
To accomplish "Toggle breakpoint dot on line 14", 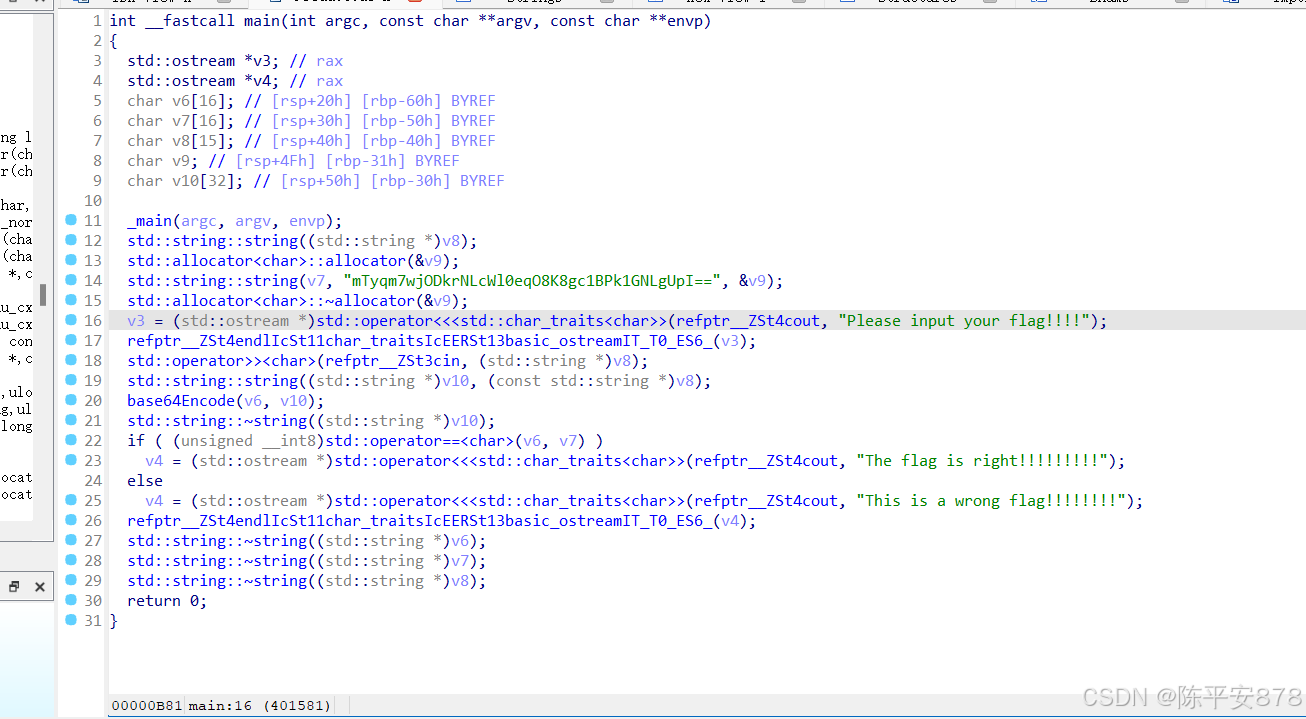I will pos(71,280).
